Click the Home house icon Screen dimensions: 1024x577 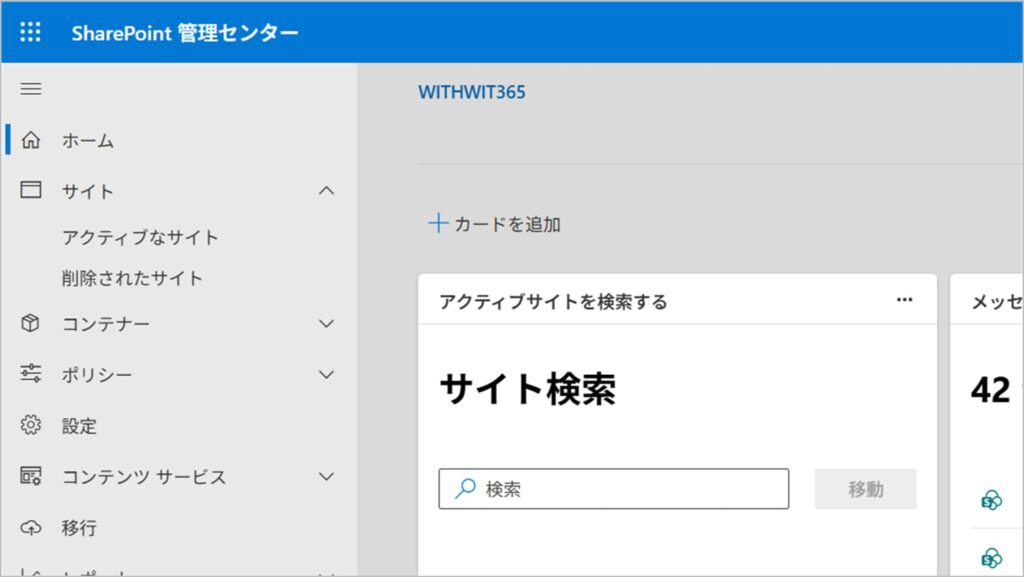coord(31,140)
